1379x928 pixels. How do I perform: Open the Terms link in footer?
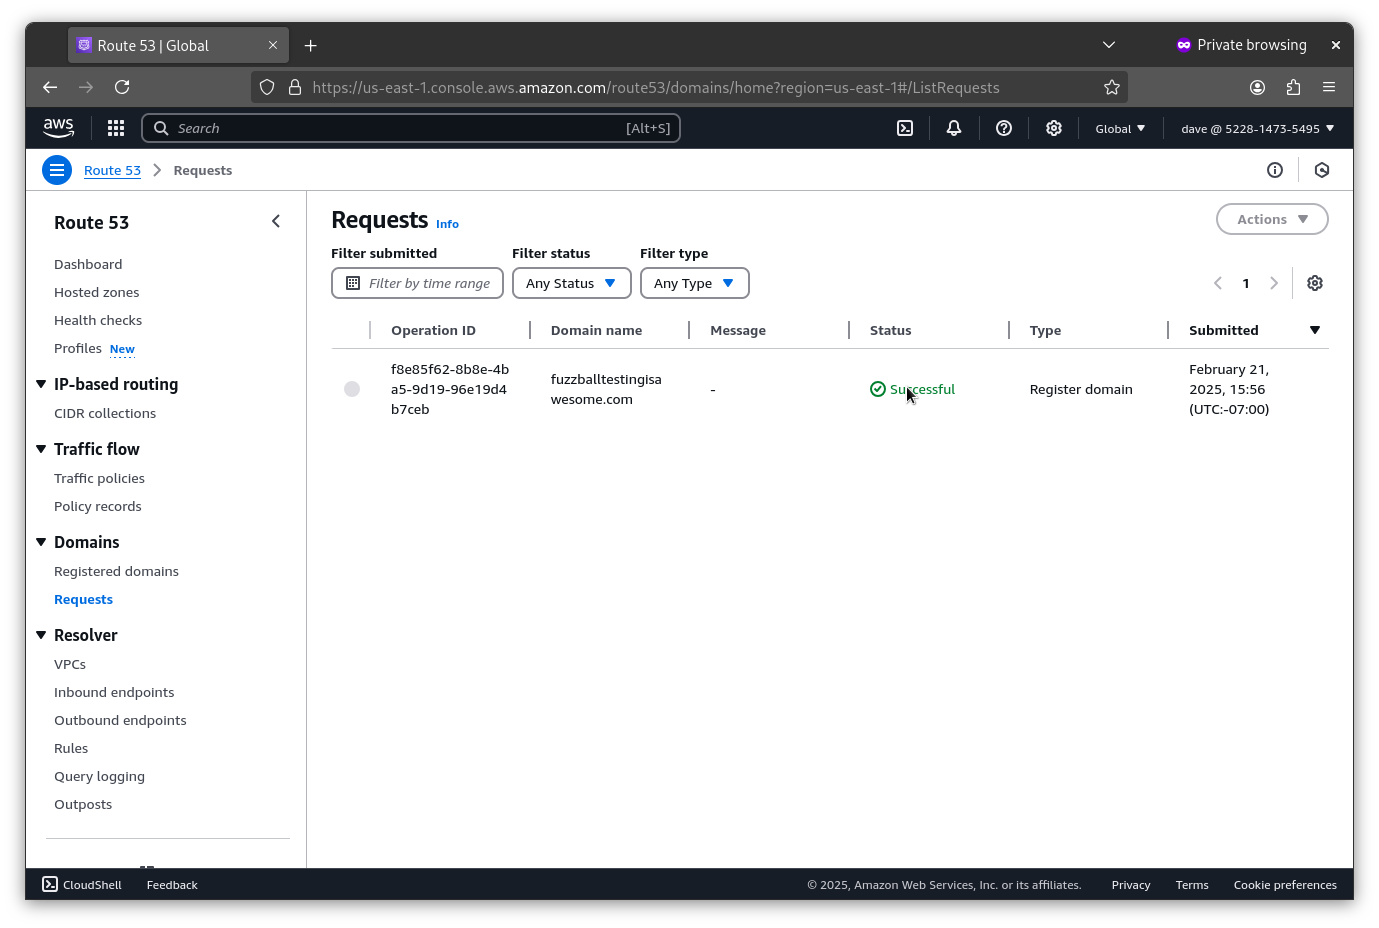click(x=1192, y=885)
